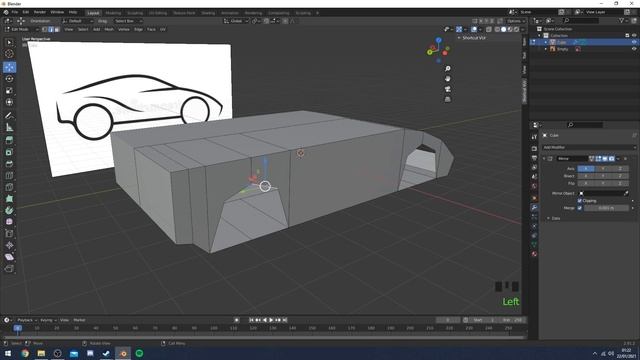Open the Material properties tab icon

534,254
